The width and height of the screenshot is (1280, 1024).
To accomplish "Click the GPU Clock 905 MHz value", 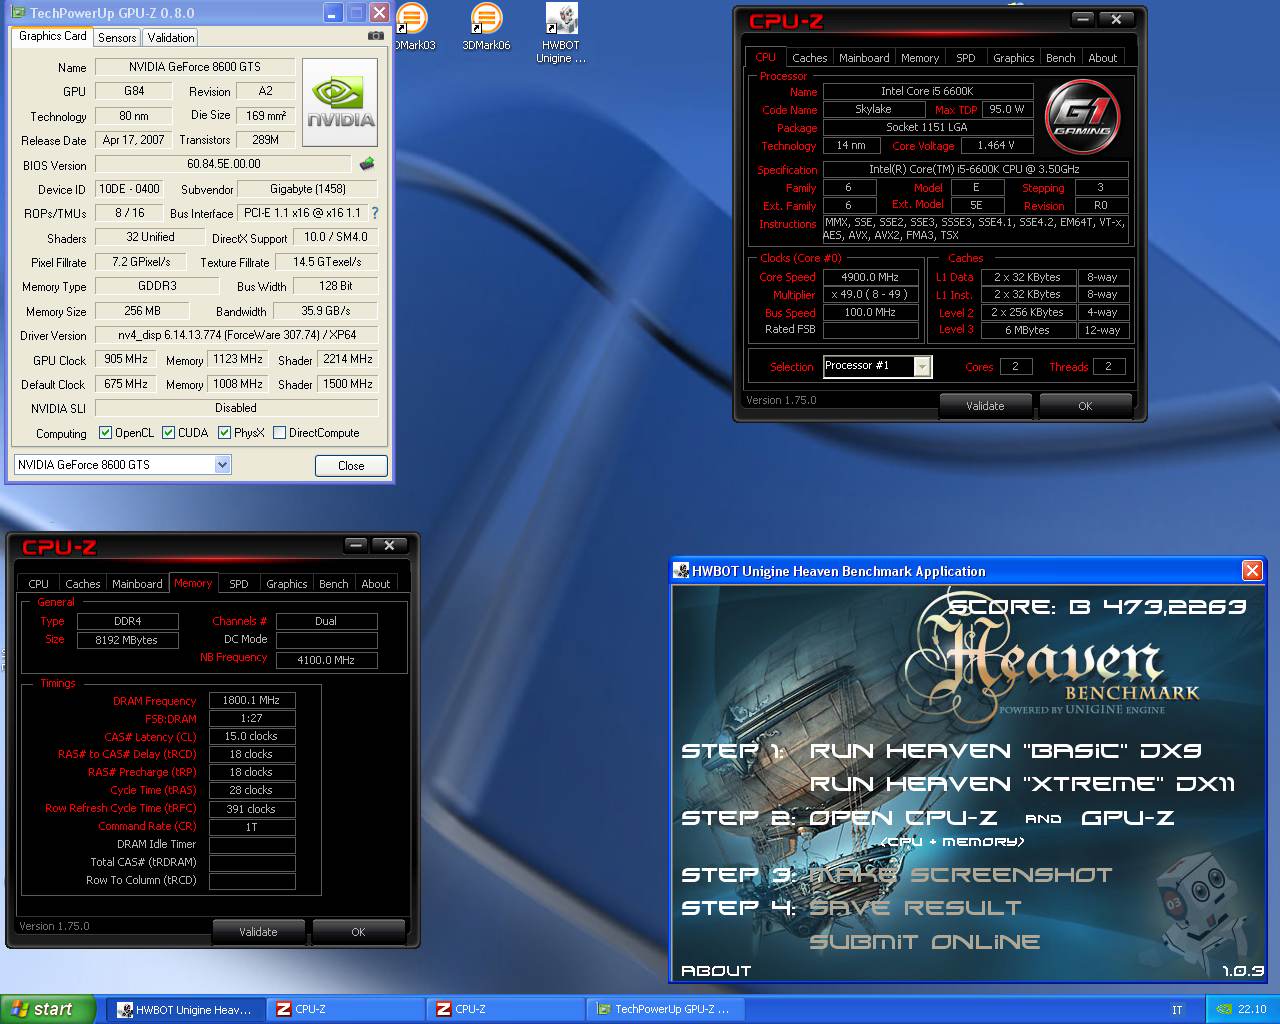I will click(x=125, y=359).
